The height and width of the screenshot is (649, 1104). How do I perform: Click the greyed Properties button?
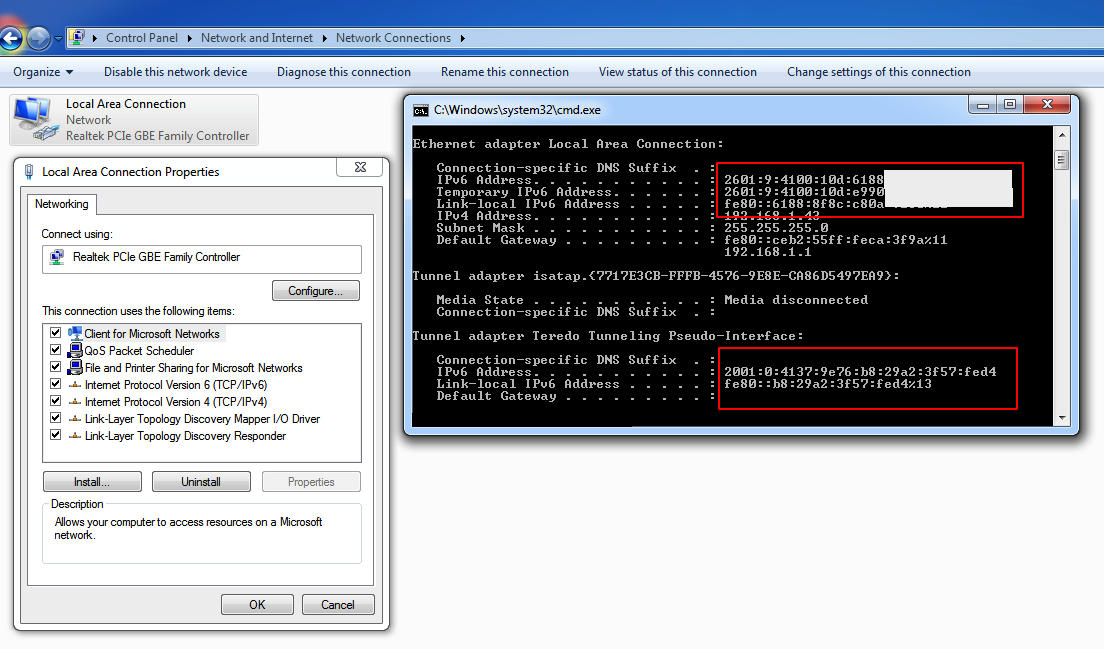click(311, 481)
